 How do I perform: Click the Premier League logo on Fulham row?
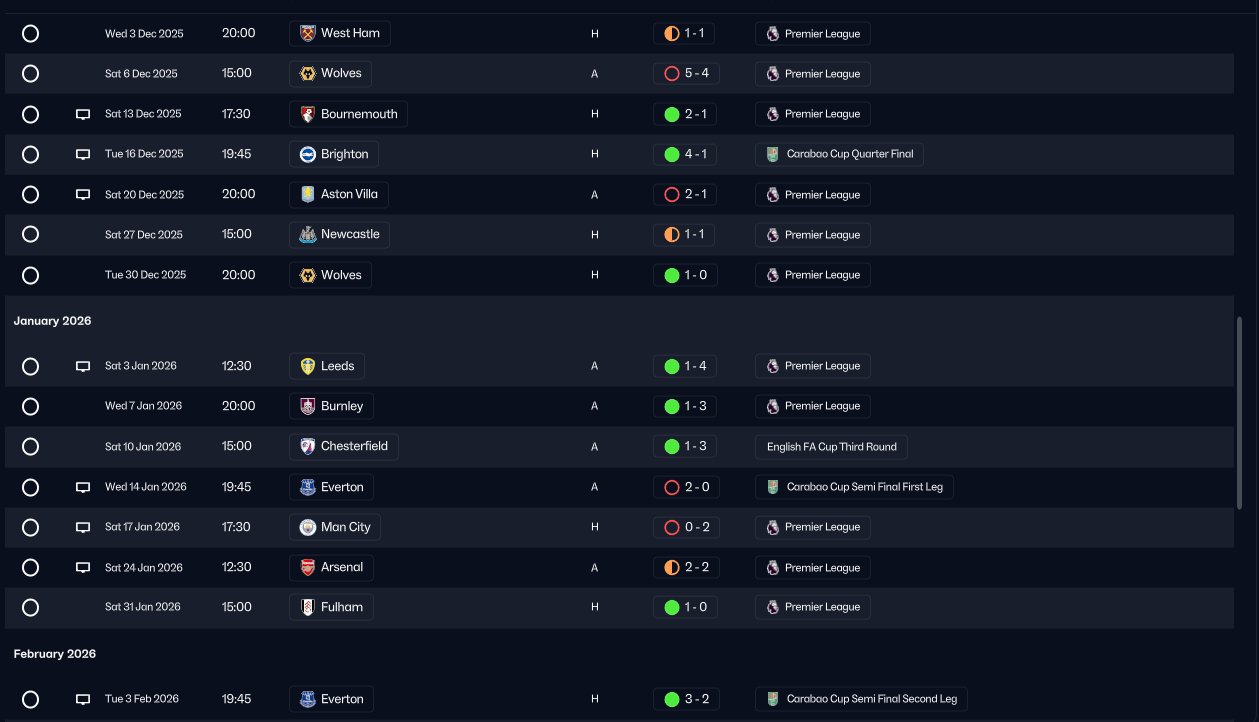click(773, 607)
